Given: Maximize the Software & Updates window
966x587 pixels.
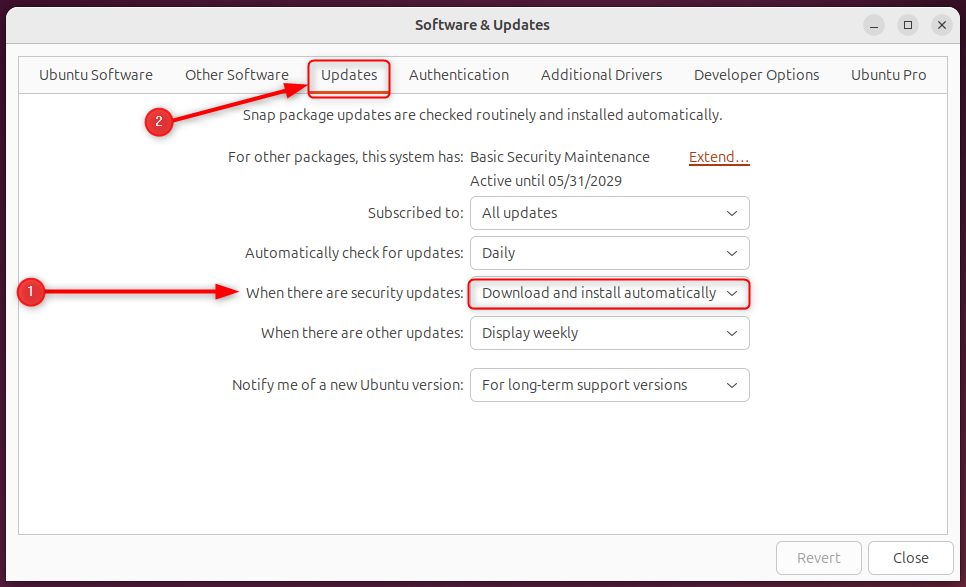Looking at the screenshot, I should (910, 25).
